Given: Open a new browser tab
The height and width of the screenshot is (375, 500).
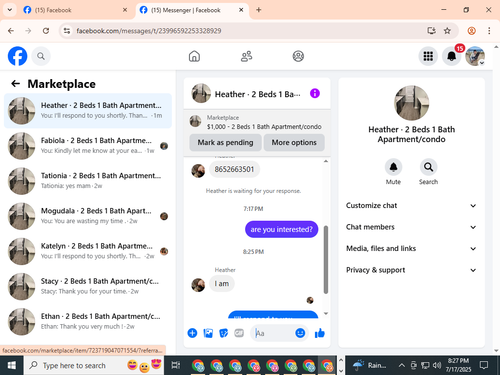Looking at the screenshot, I should point(259,10).
